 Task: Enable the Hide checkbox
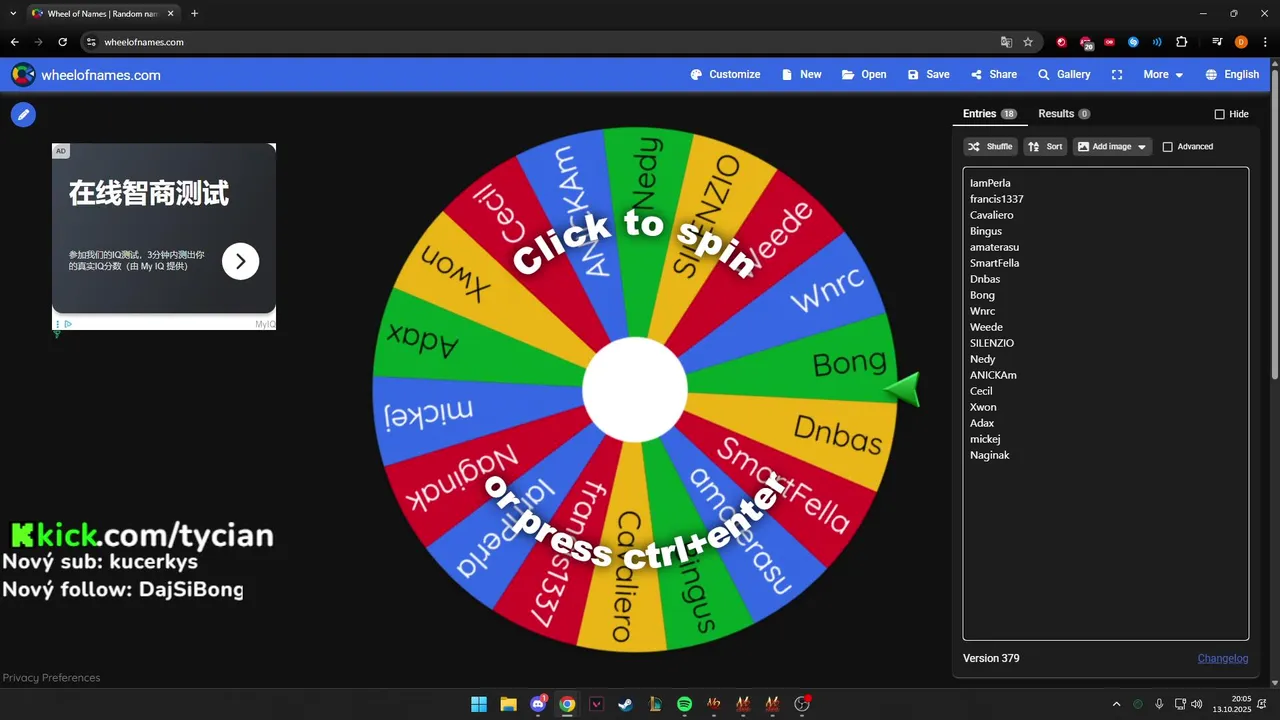pos(1219,115)
